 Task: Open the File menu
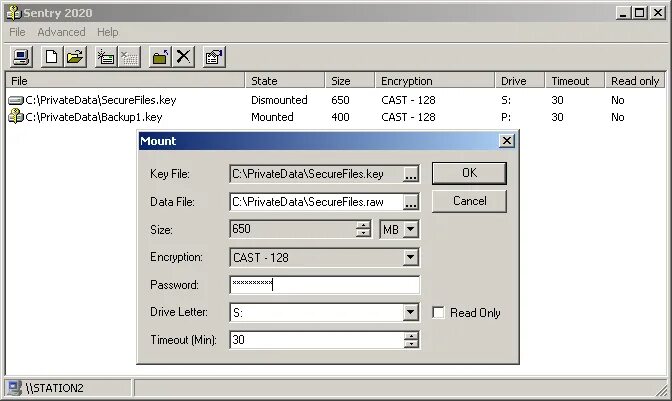coord(17,32)
